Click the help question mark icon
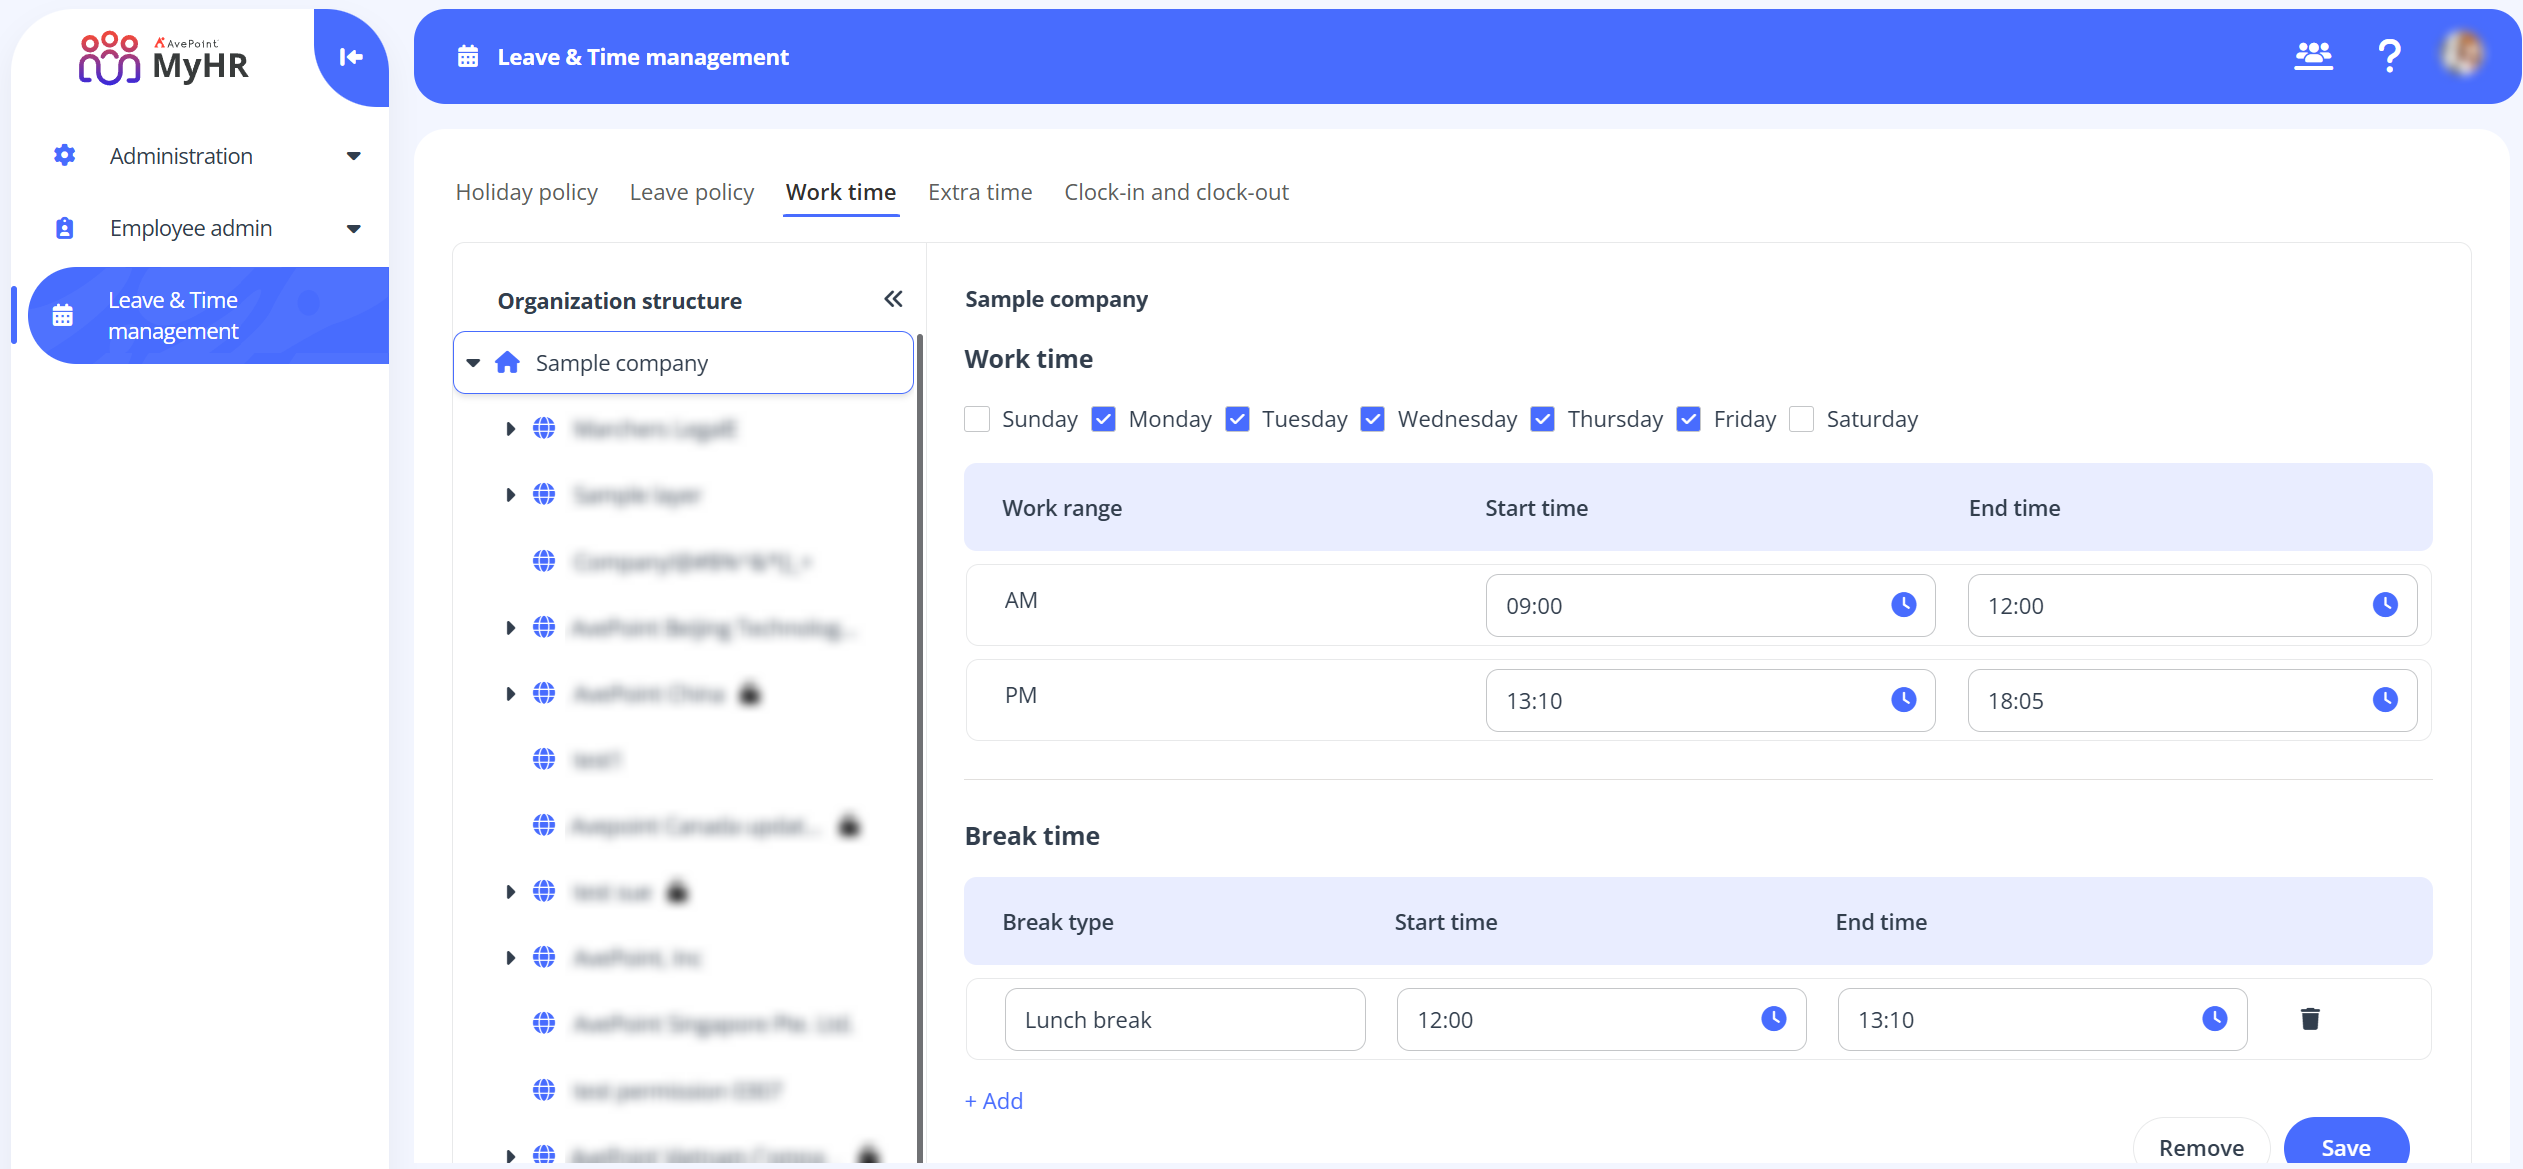2523x1169 pixels. 2389,56
